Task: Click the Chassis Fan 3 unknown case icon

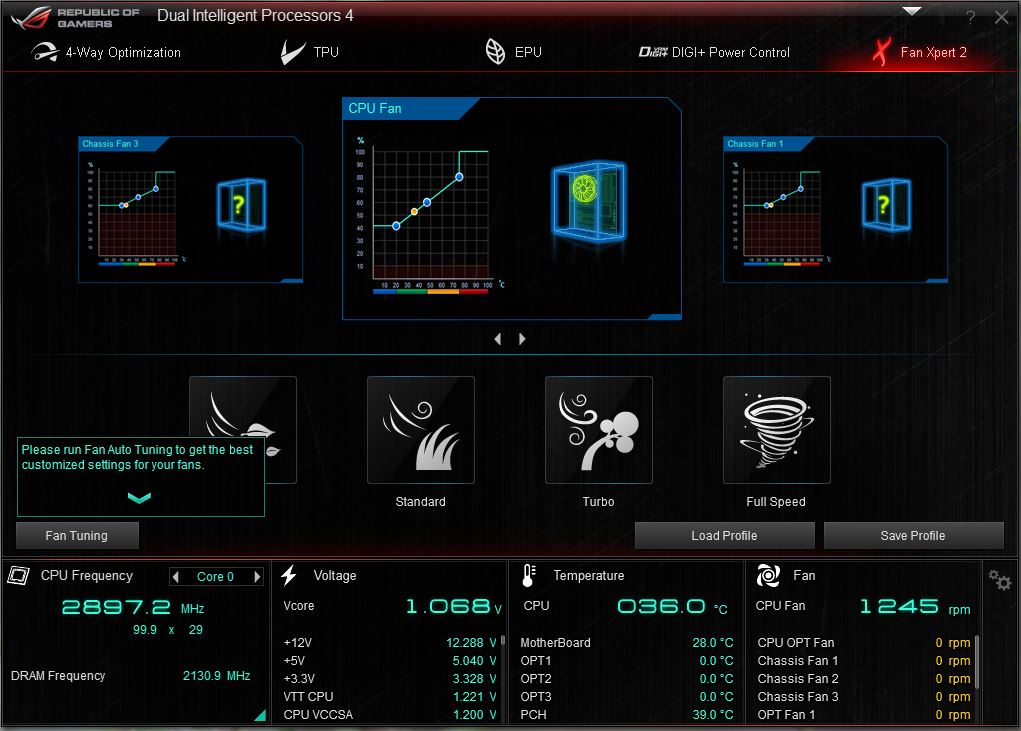Action: pos(241,205)
